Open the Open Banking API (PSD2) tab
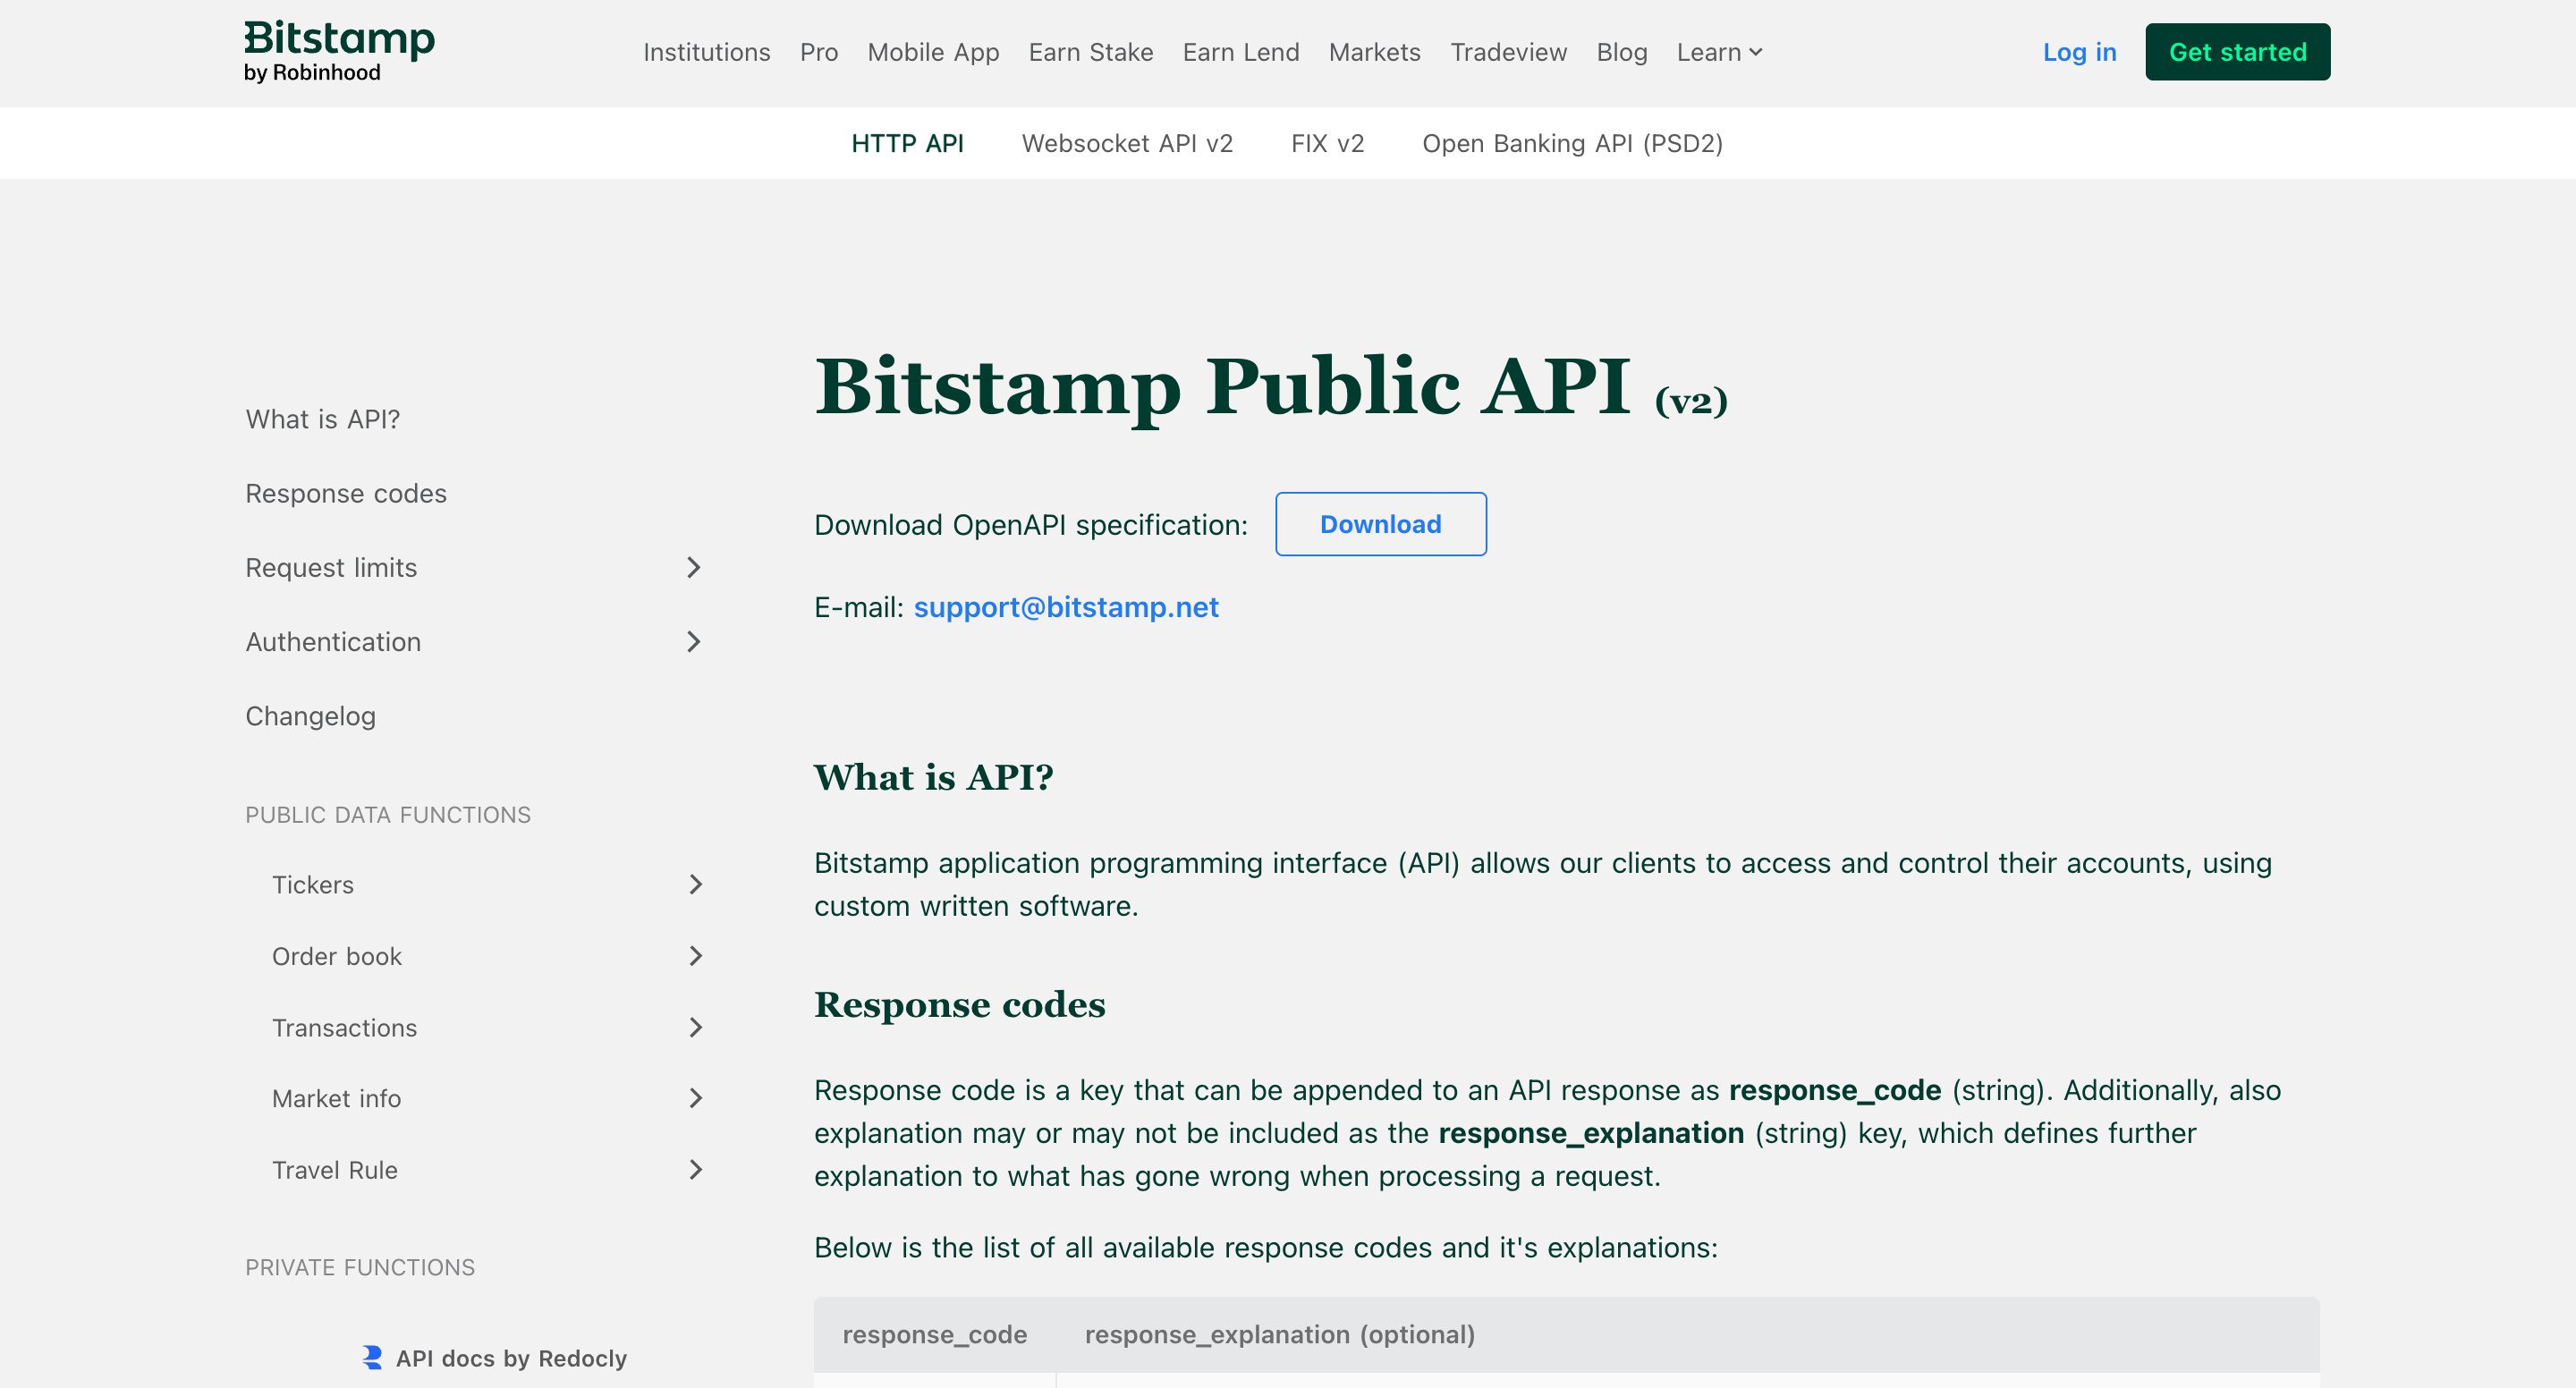Screen dimensions: 2576x1388 point(1572,143)
